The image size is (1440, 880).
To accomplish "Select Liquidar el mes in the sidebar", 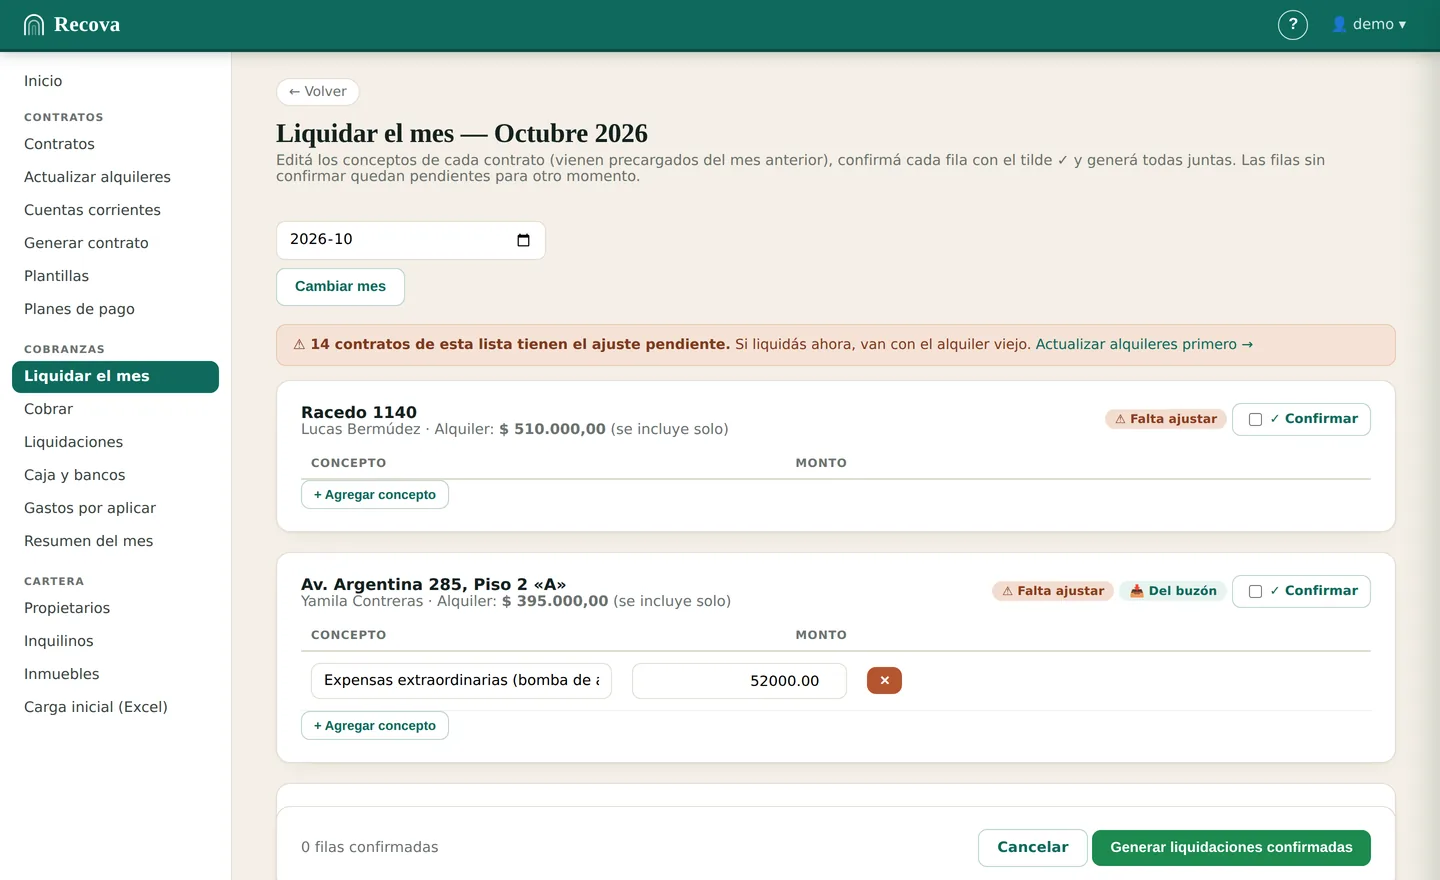I will pyautogui.click(x=115, y=377).
